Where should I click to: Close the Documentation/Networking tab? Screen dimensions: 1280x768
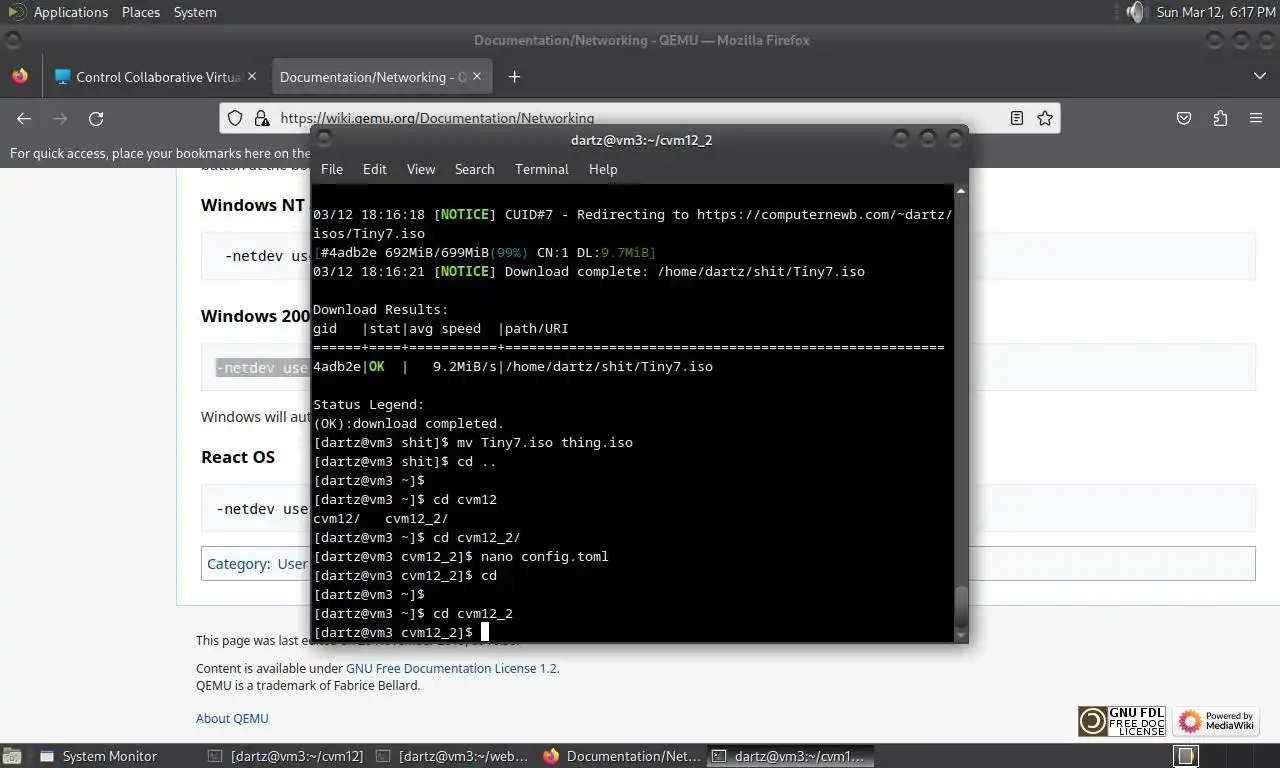click(477, 76)
